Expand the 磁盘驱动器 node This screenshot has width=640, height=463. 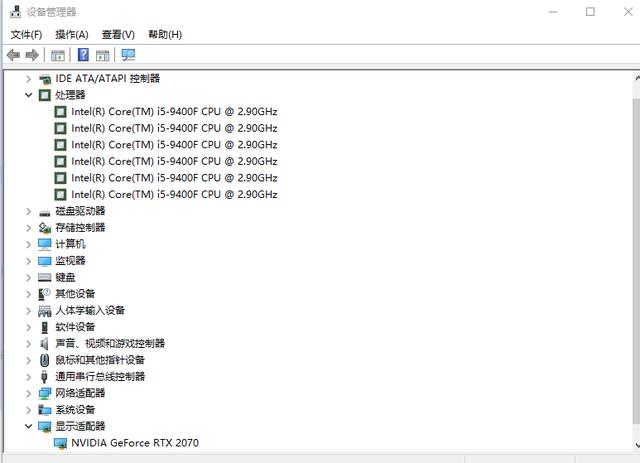tap(29, 211)
